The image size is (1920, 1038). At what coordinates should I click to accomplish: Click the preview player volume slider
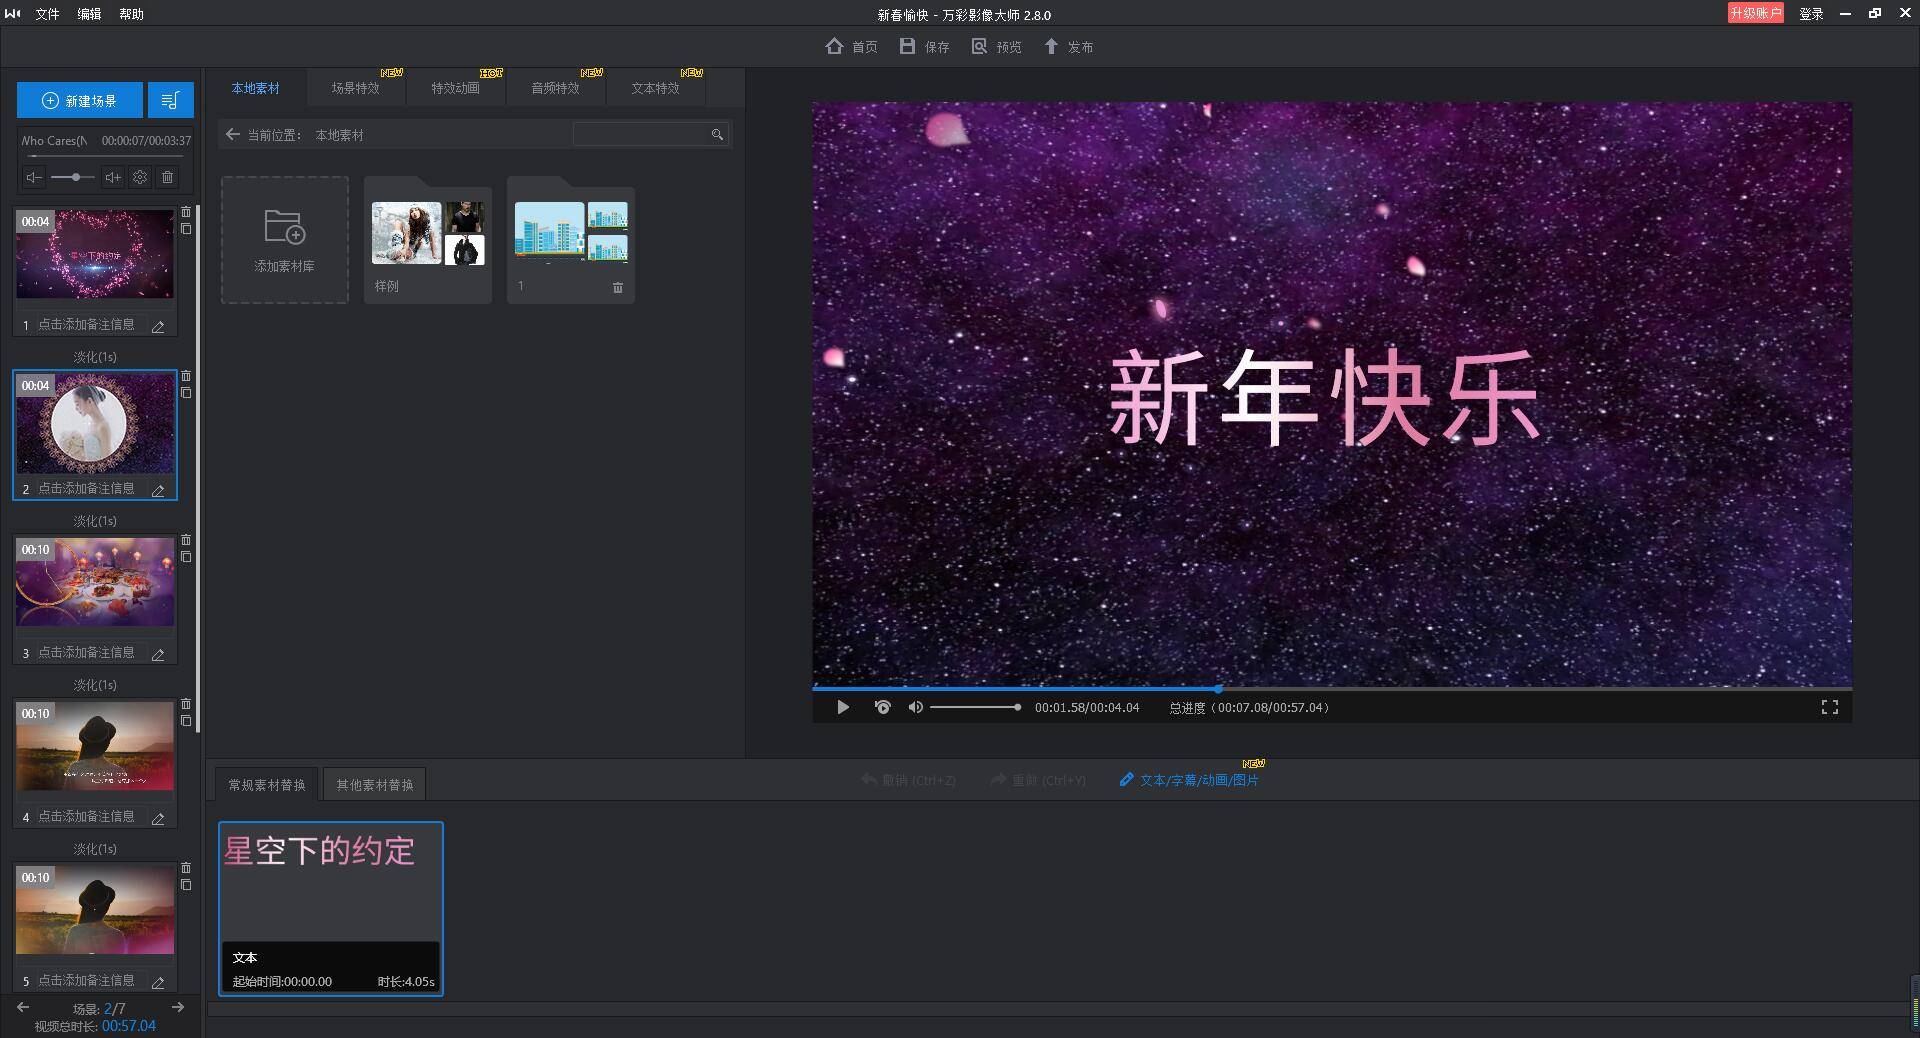click(x=975, y=707)
